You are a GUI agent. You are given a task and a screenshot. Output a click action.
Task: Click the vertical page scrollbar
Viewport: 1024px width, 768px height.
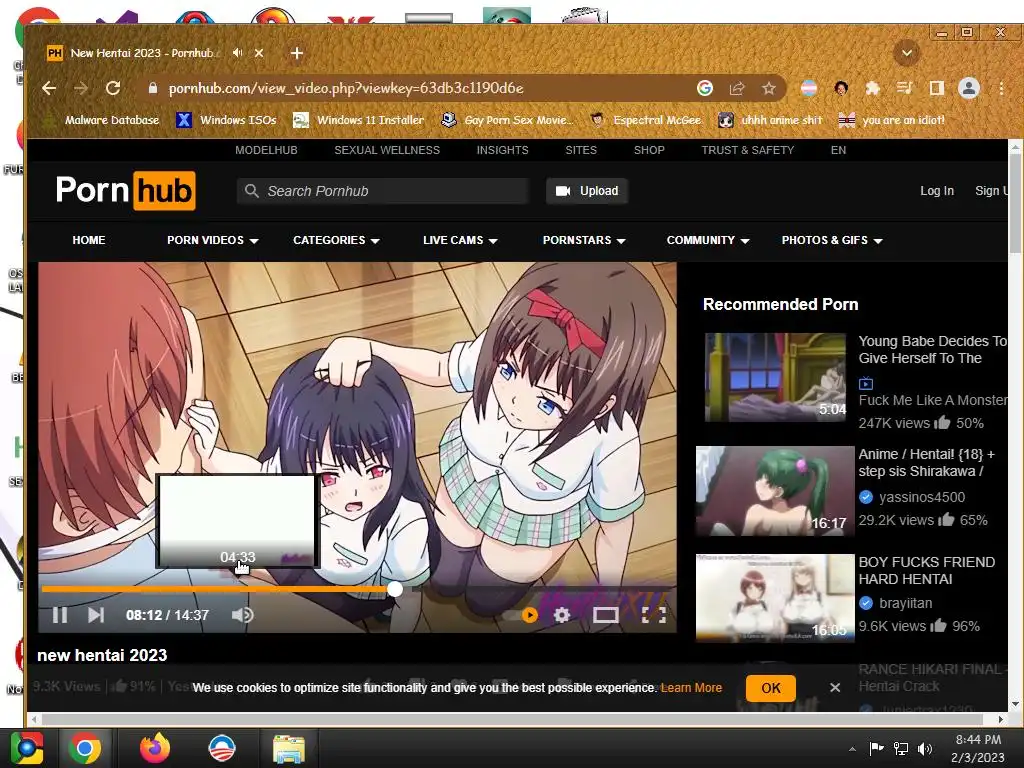[1015, 202]
